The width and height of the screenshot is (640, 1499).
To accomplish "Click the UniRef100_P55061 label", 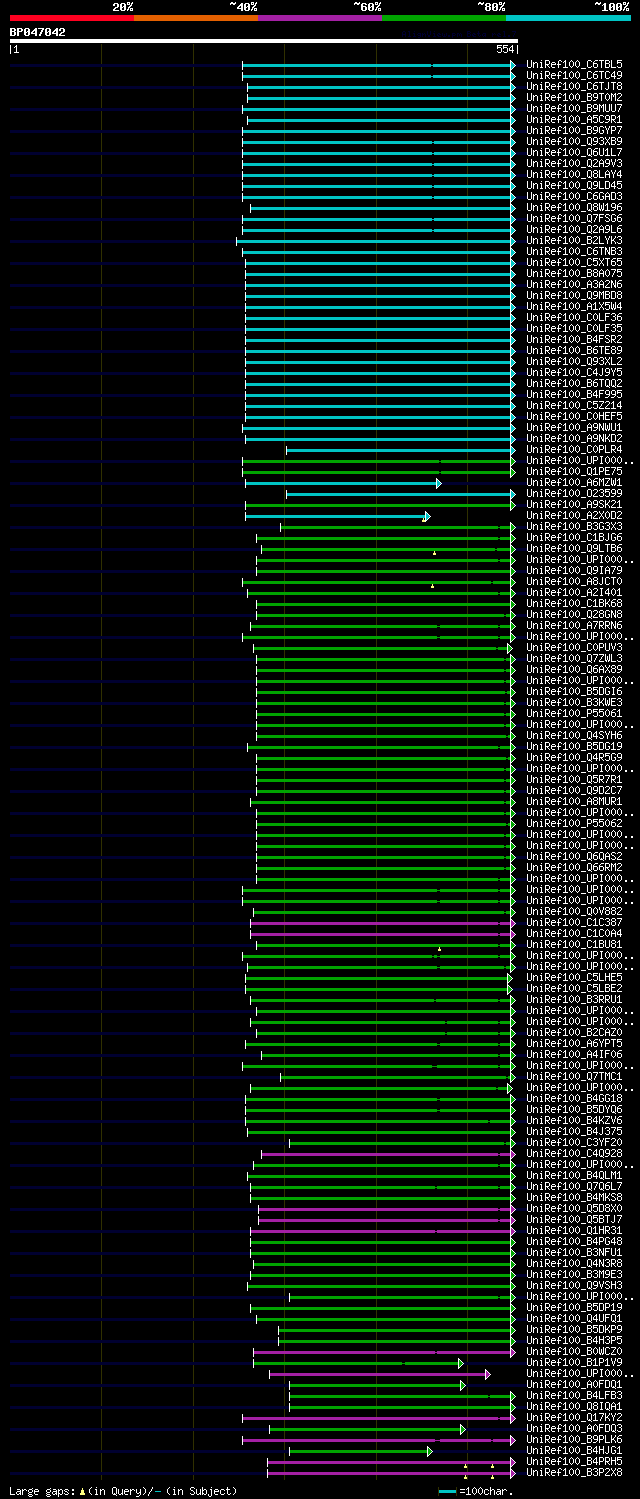I will [x=574, y=713].
